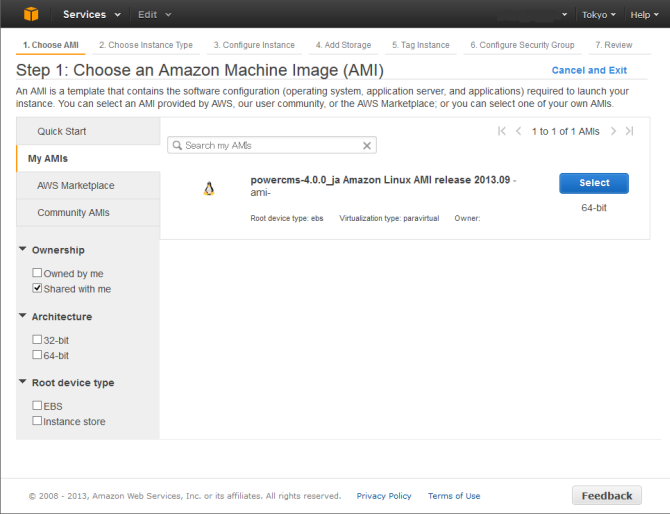The height and width of the screenshot is (514, 670).
Task: Open the Terms of Use link
Action: click(454, 496)
